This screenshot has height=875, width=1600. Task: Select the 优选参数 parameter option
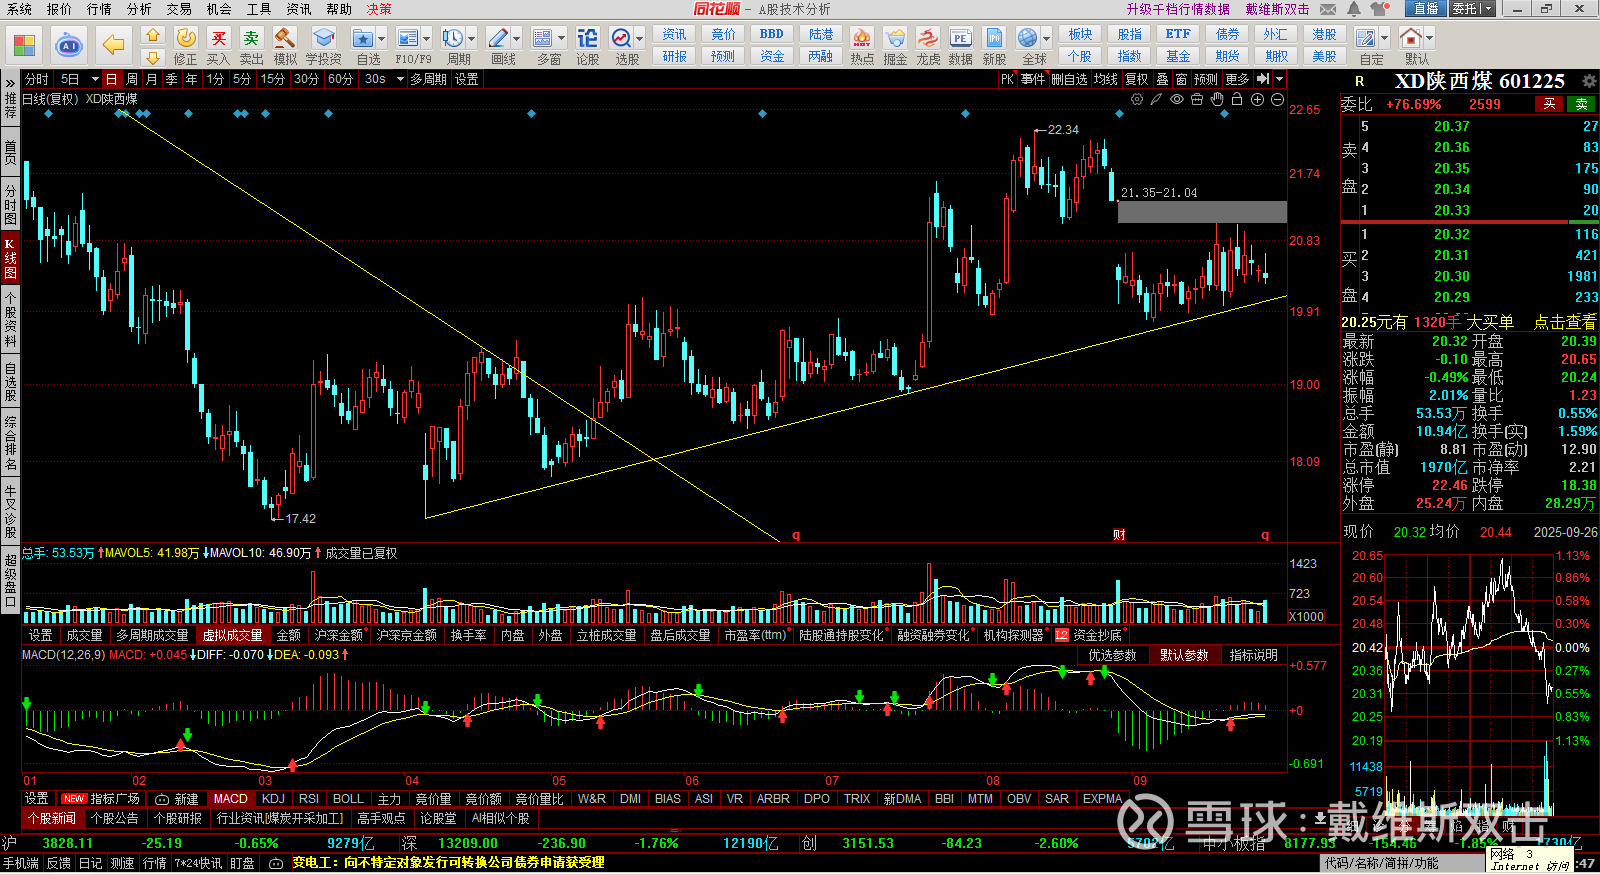(1112, 655)
